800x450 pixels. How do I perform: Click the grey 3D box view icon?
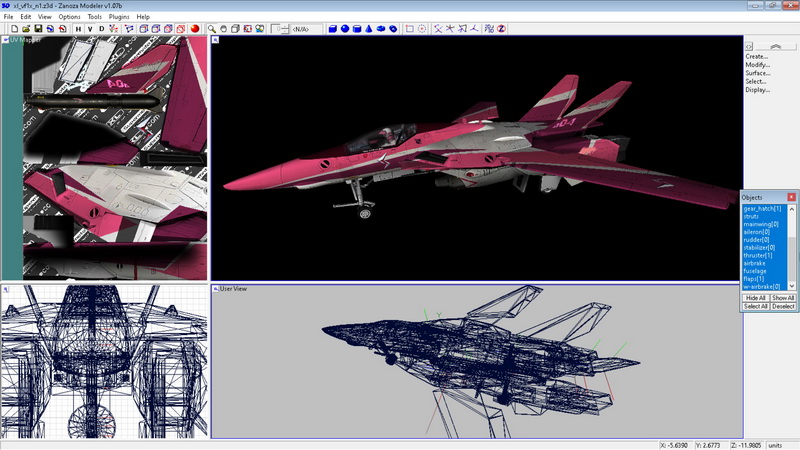click(x=235, y=29)
